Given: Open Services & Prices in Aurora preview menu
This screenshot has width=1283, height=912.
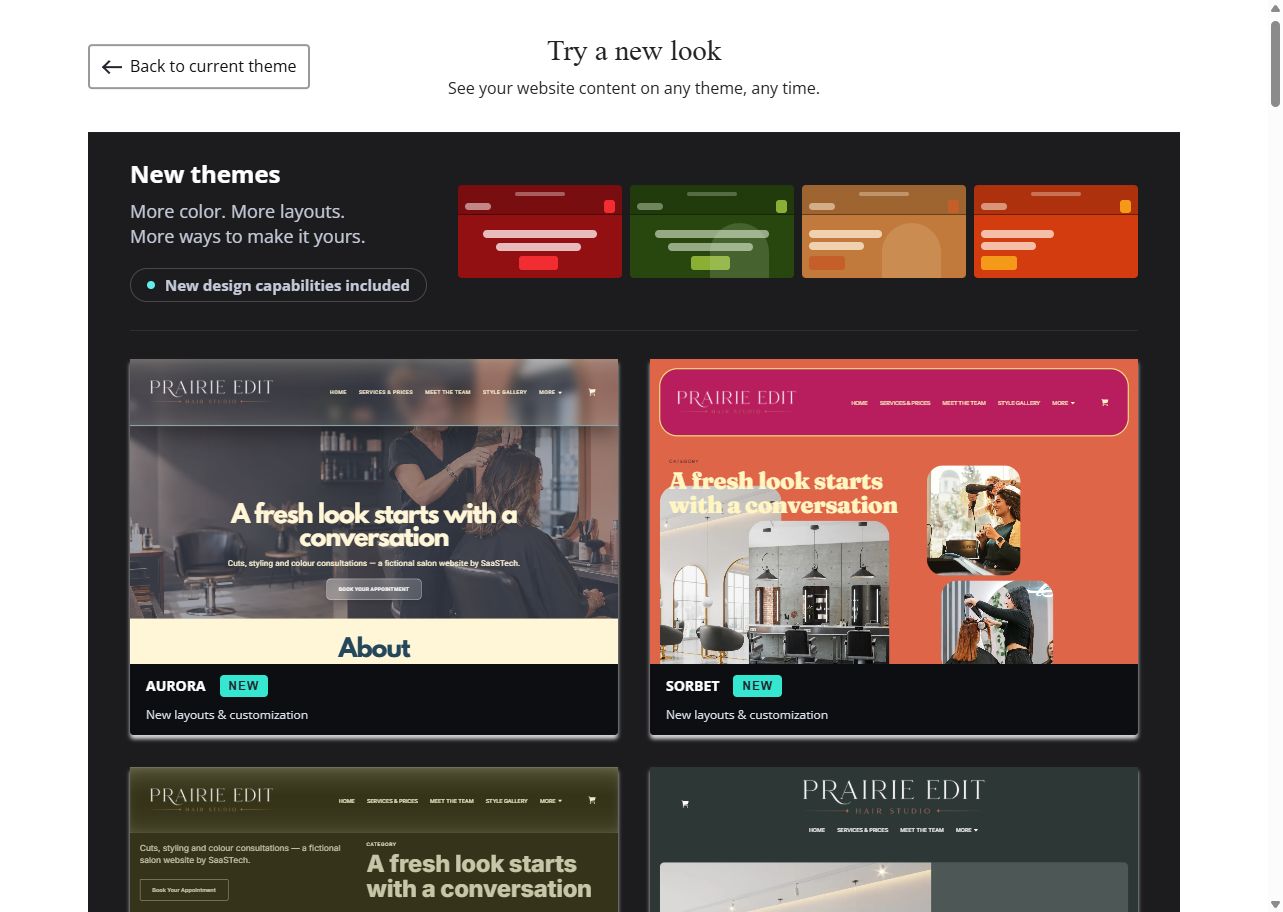Looking at the screenshot, I should click(x=385, y=392).
